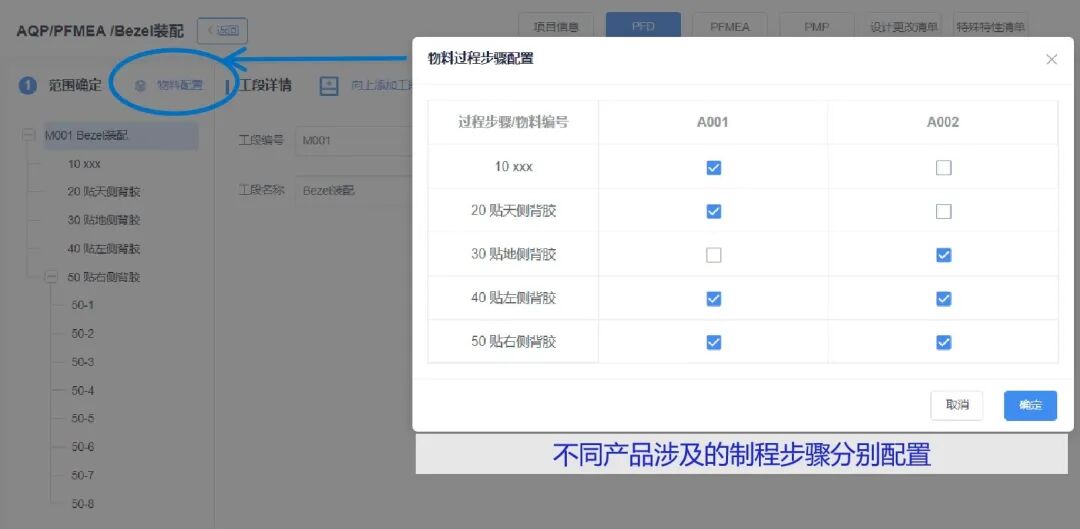Click the 工段详情 heading
This screenshot has width=1080, height=529.
pos(264,85)
